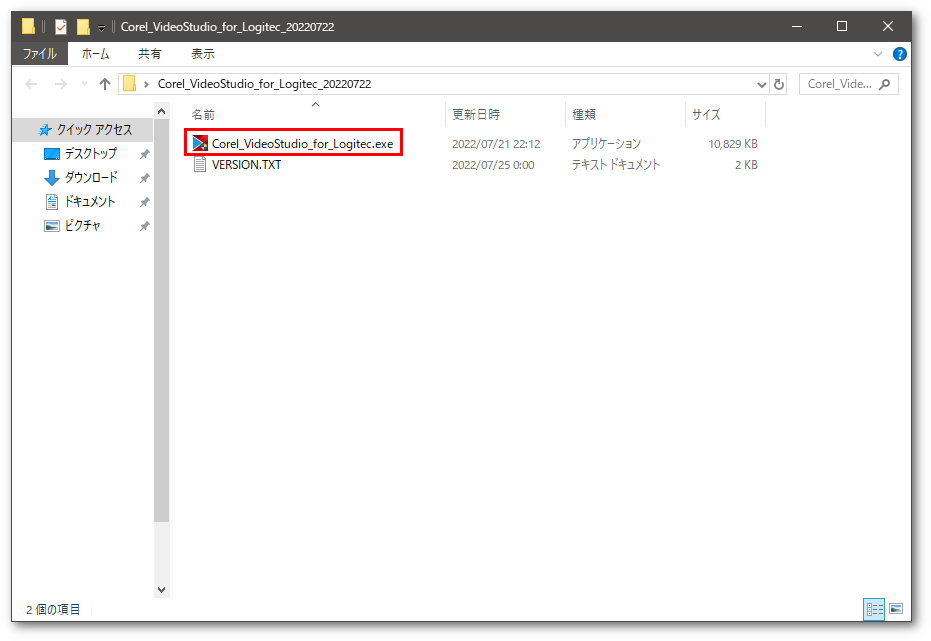This screenshot has width=931, height=641.
Task: Click the pin beside ドキュメント
Action: point(144,202)
